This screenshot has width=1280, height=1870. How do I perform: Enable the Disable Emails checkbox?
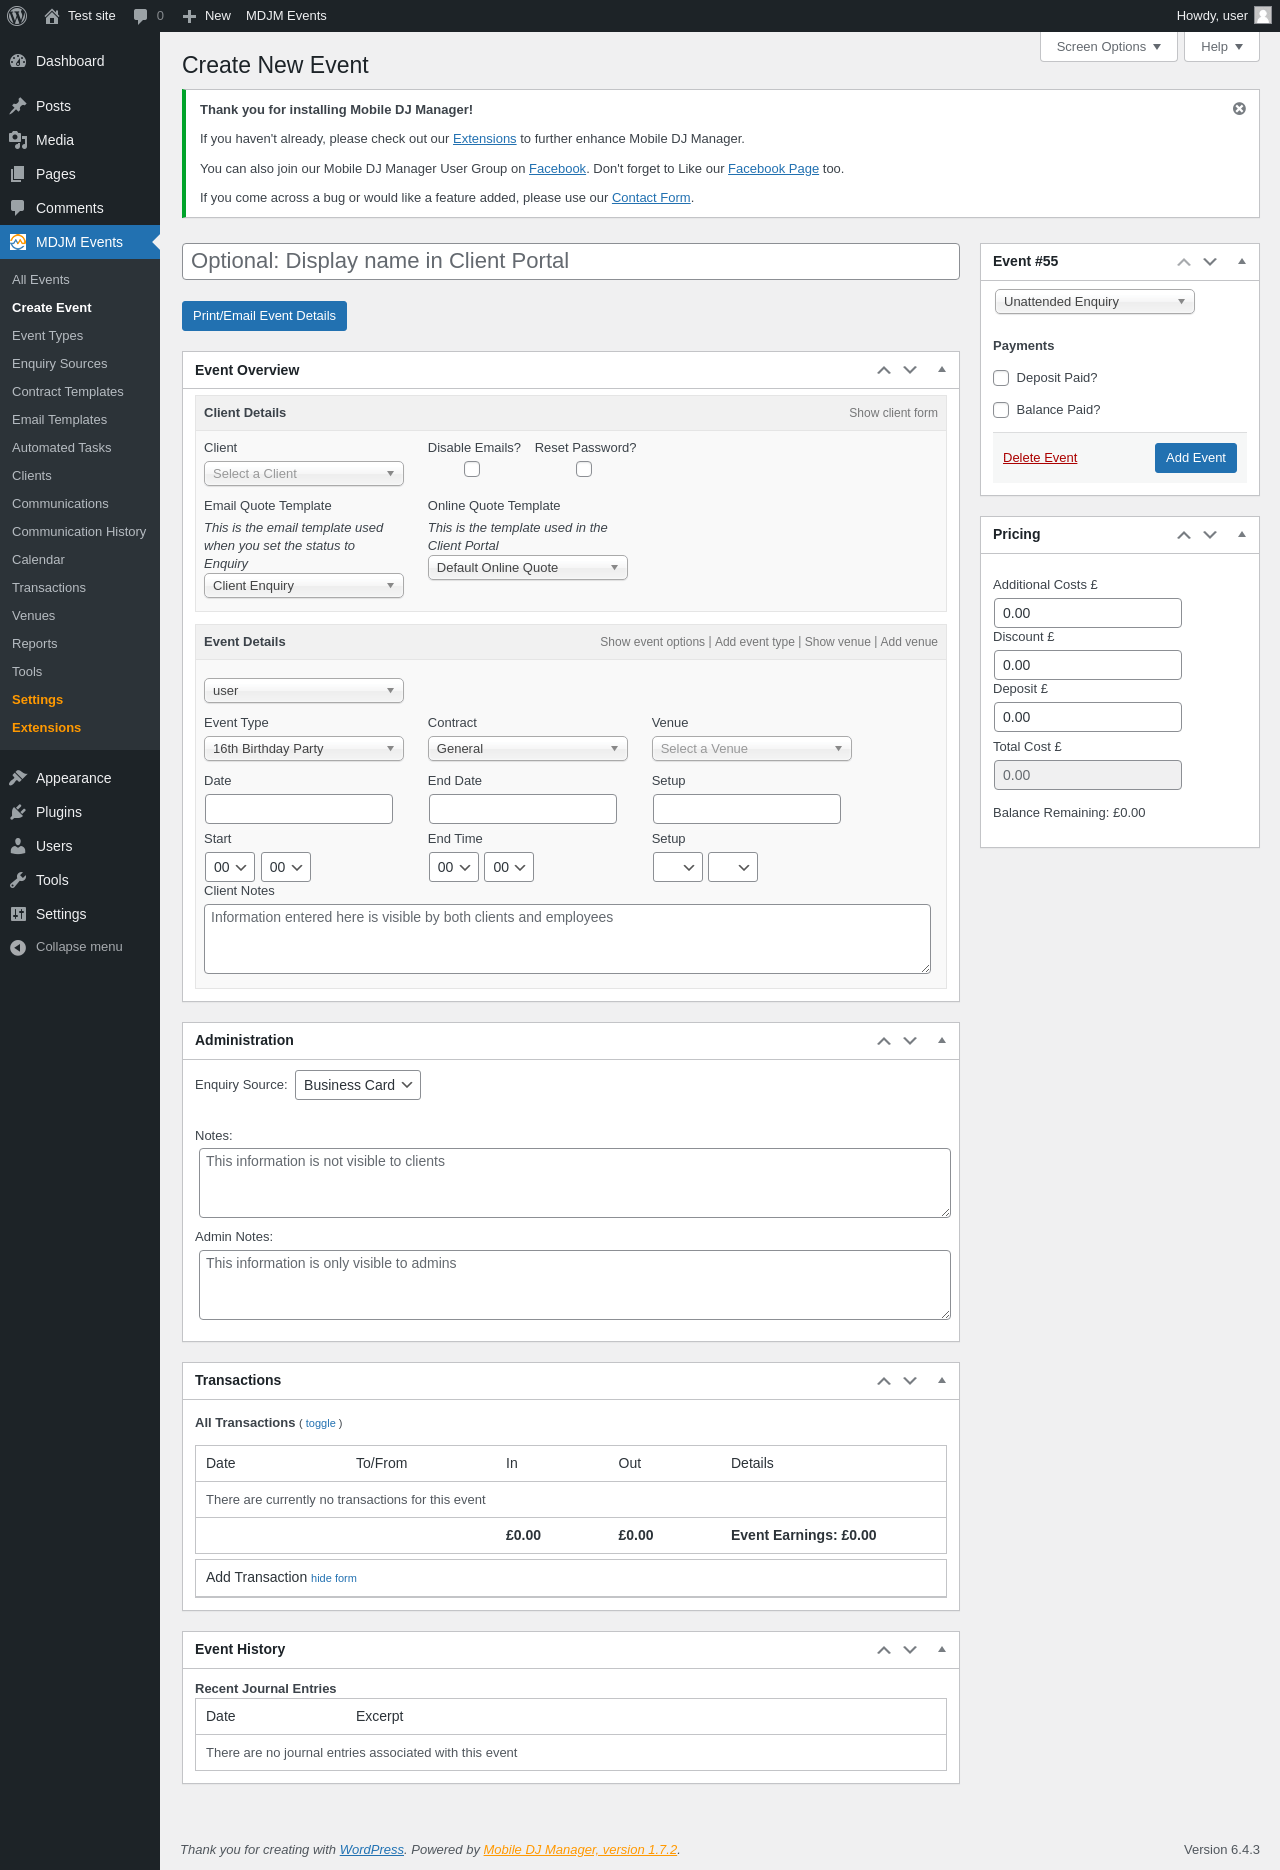click(472, 469)
